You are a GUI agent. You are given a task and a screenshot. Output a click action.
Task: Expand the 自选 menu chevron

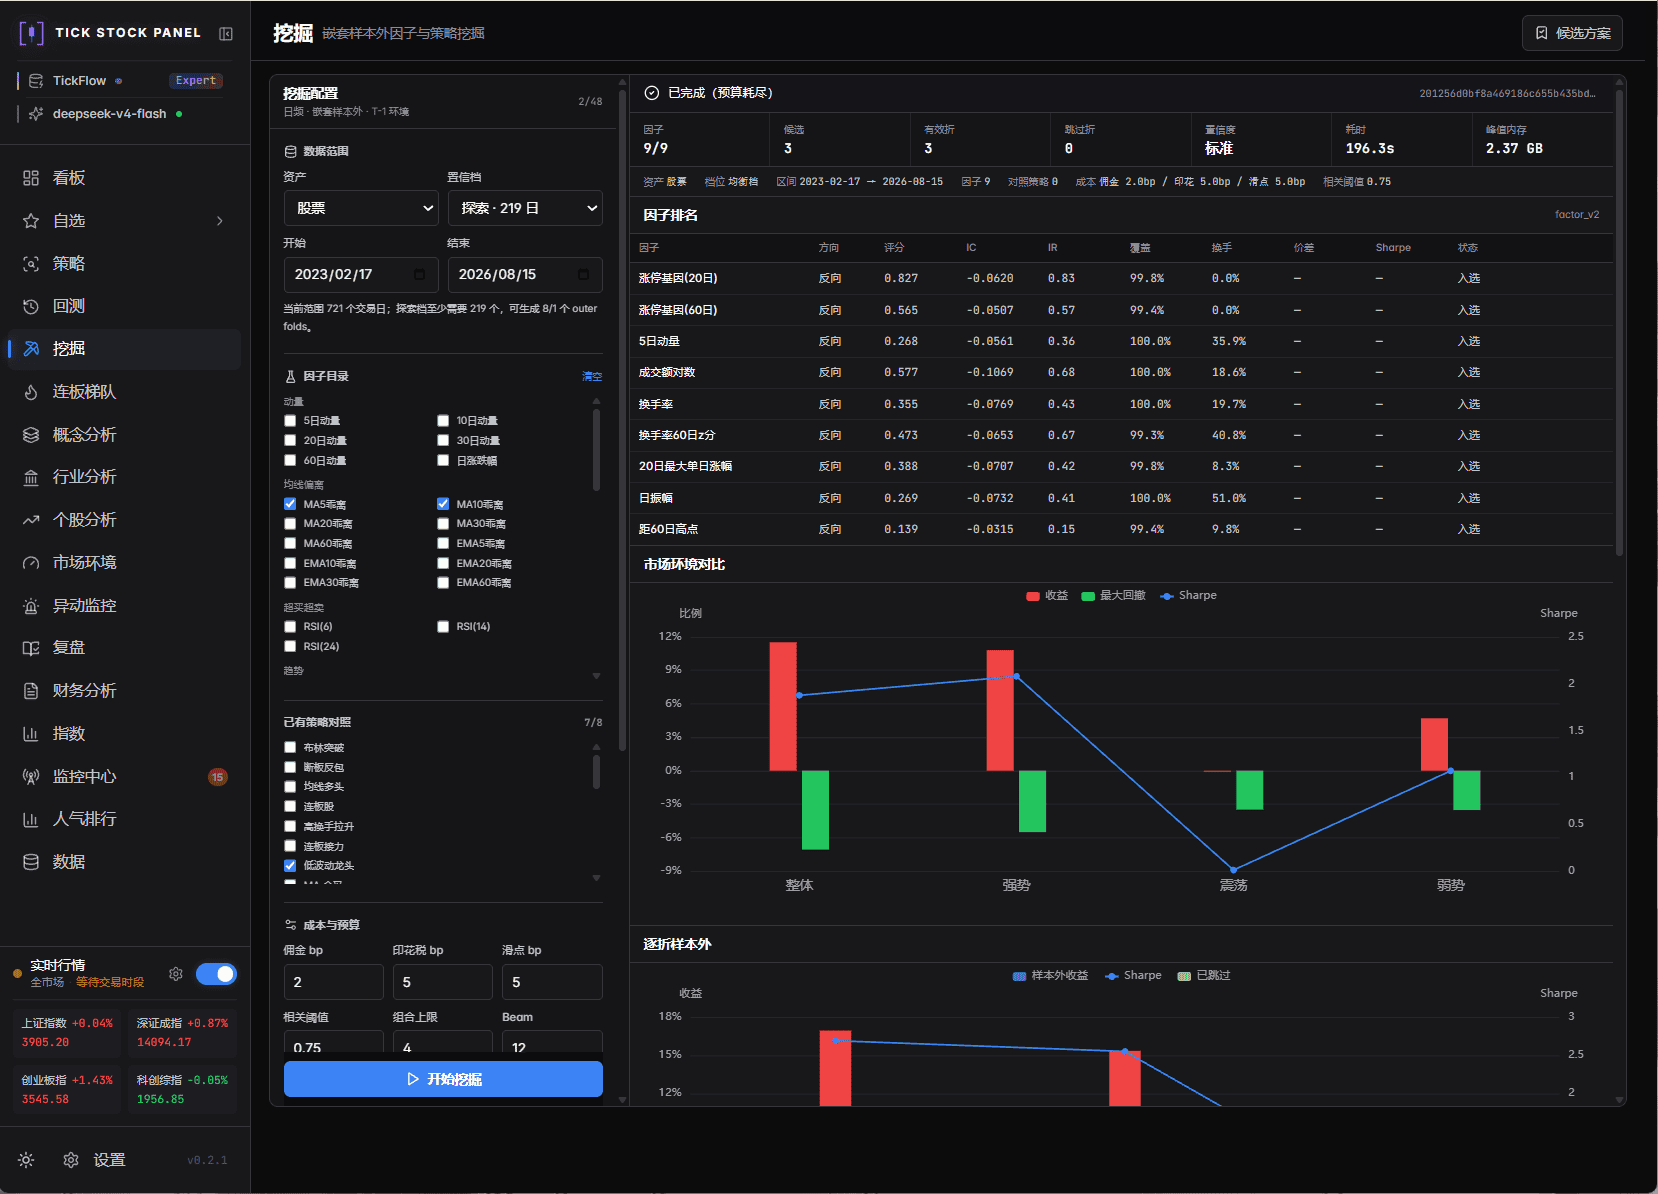[220, 221]
